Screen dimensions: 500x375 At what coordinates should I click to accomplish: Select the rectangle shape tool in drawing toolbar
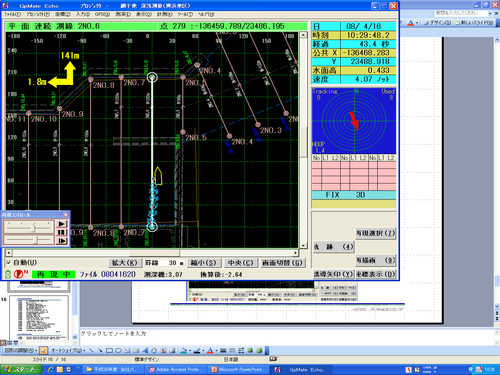coord(109,350)
